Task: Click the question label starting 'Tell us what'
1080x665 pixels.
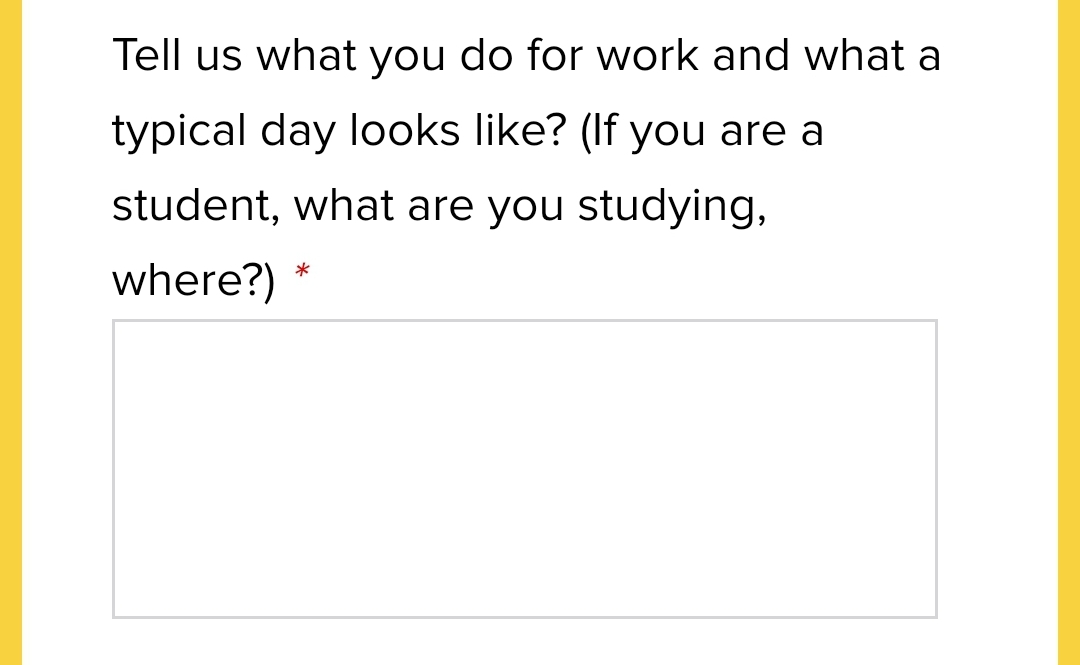Action: pyautogui.click(x=526, y=167)
